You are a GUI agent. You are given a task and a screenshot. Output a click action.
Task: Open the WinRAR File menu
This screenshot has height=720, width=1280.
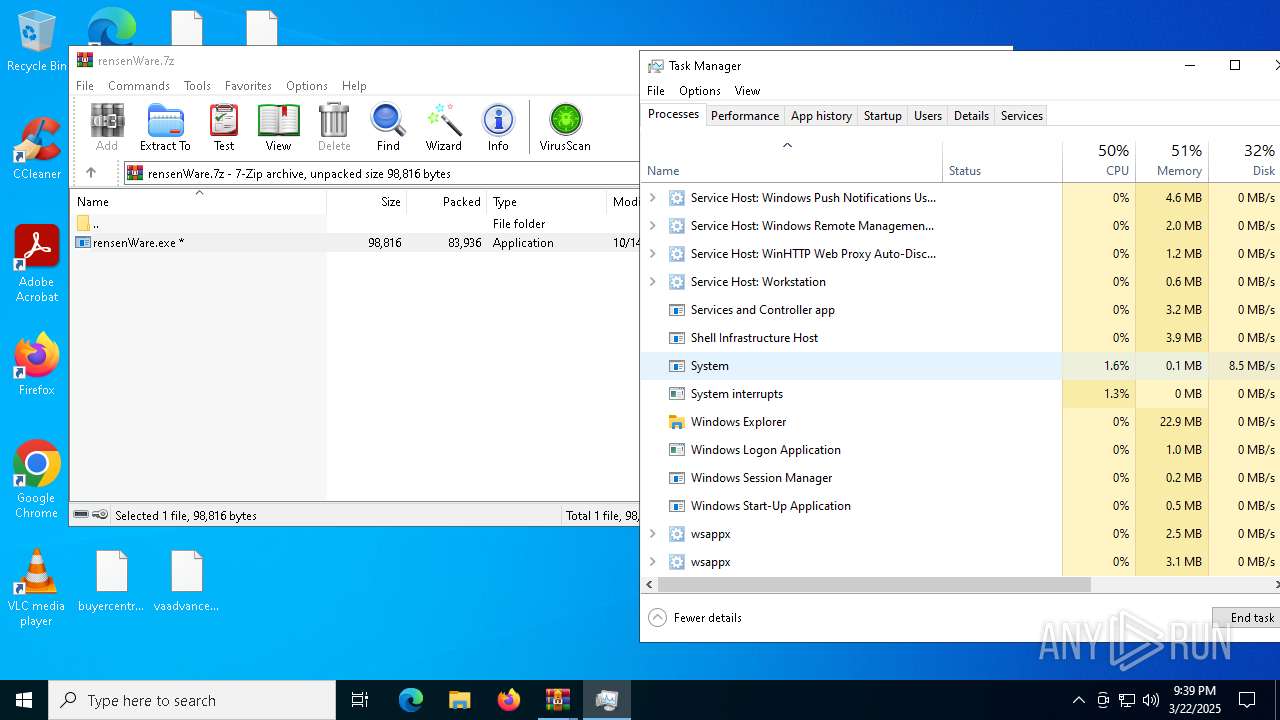[x=85, y=86]
